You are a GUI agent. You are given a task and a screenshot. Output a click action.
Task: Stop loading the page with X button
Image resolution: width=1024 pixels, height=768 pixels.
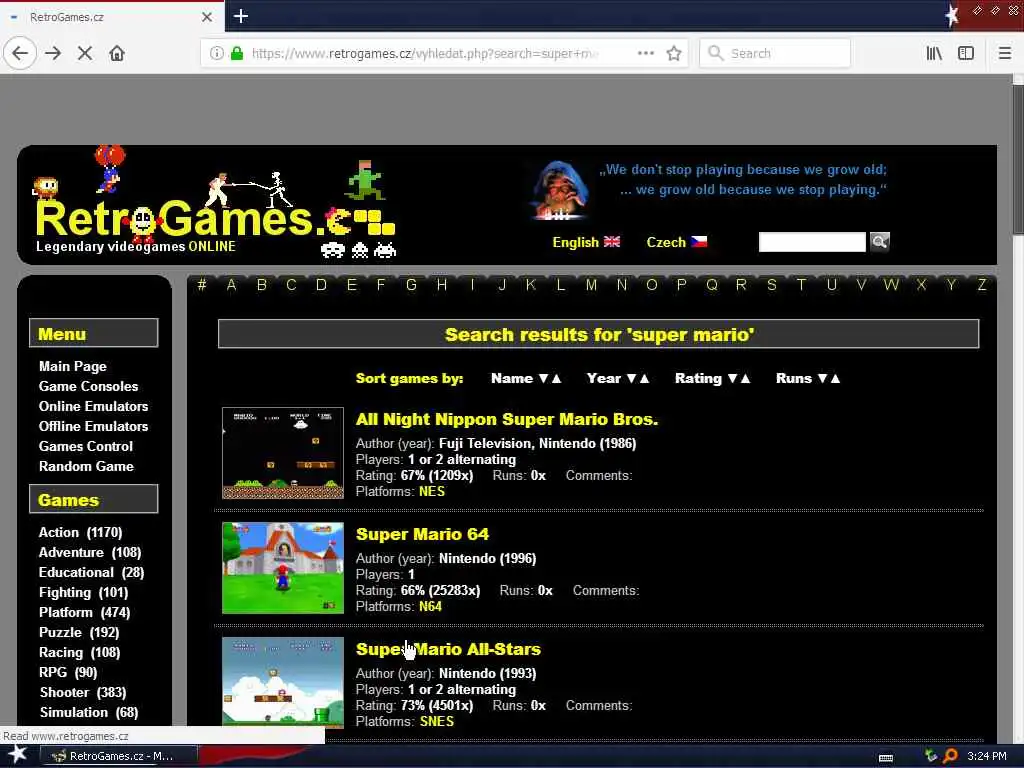click(x=85, y=53)
